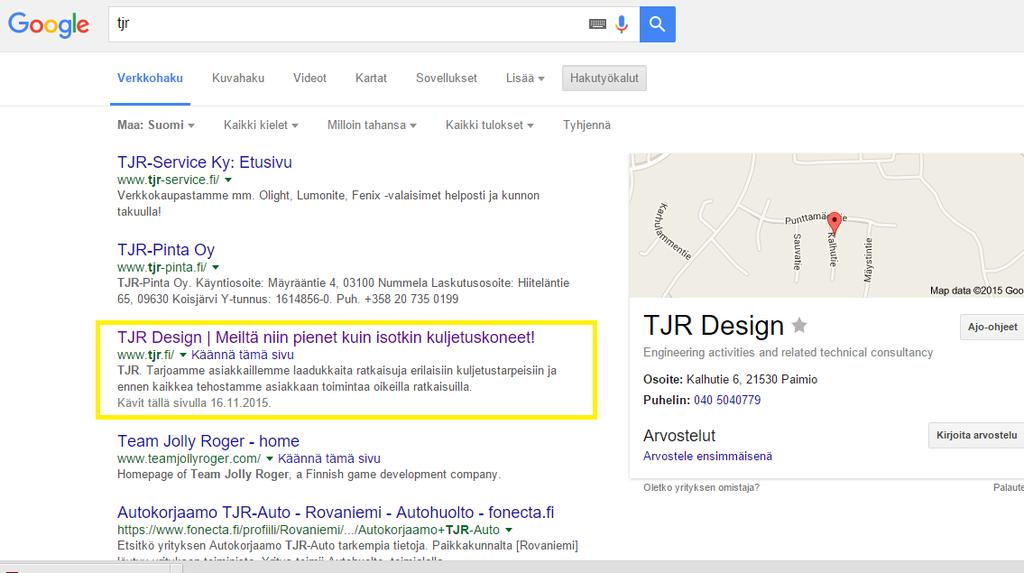Open the TJR-Service Ky: Etusivu result
1024x573 pixels.
[204, 162]
